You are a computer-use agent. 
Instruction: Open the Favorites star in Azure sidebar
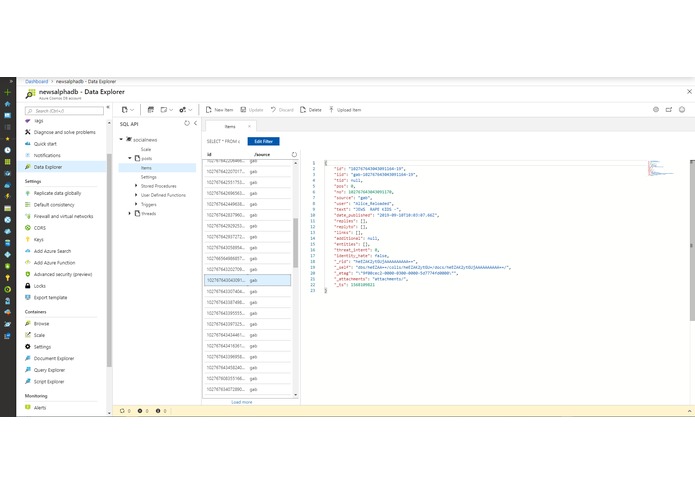8,139
